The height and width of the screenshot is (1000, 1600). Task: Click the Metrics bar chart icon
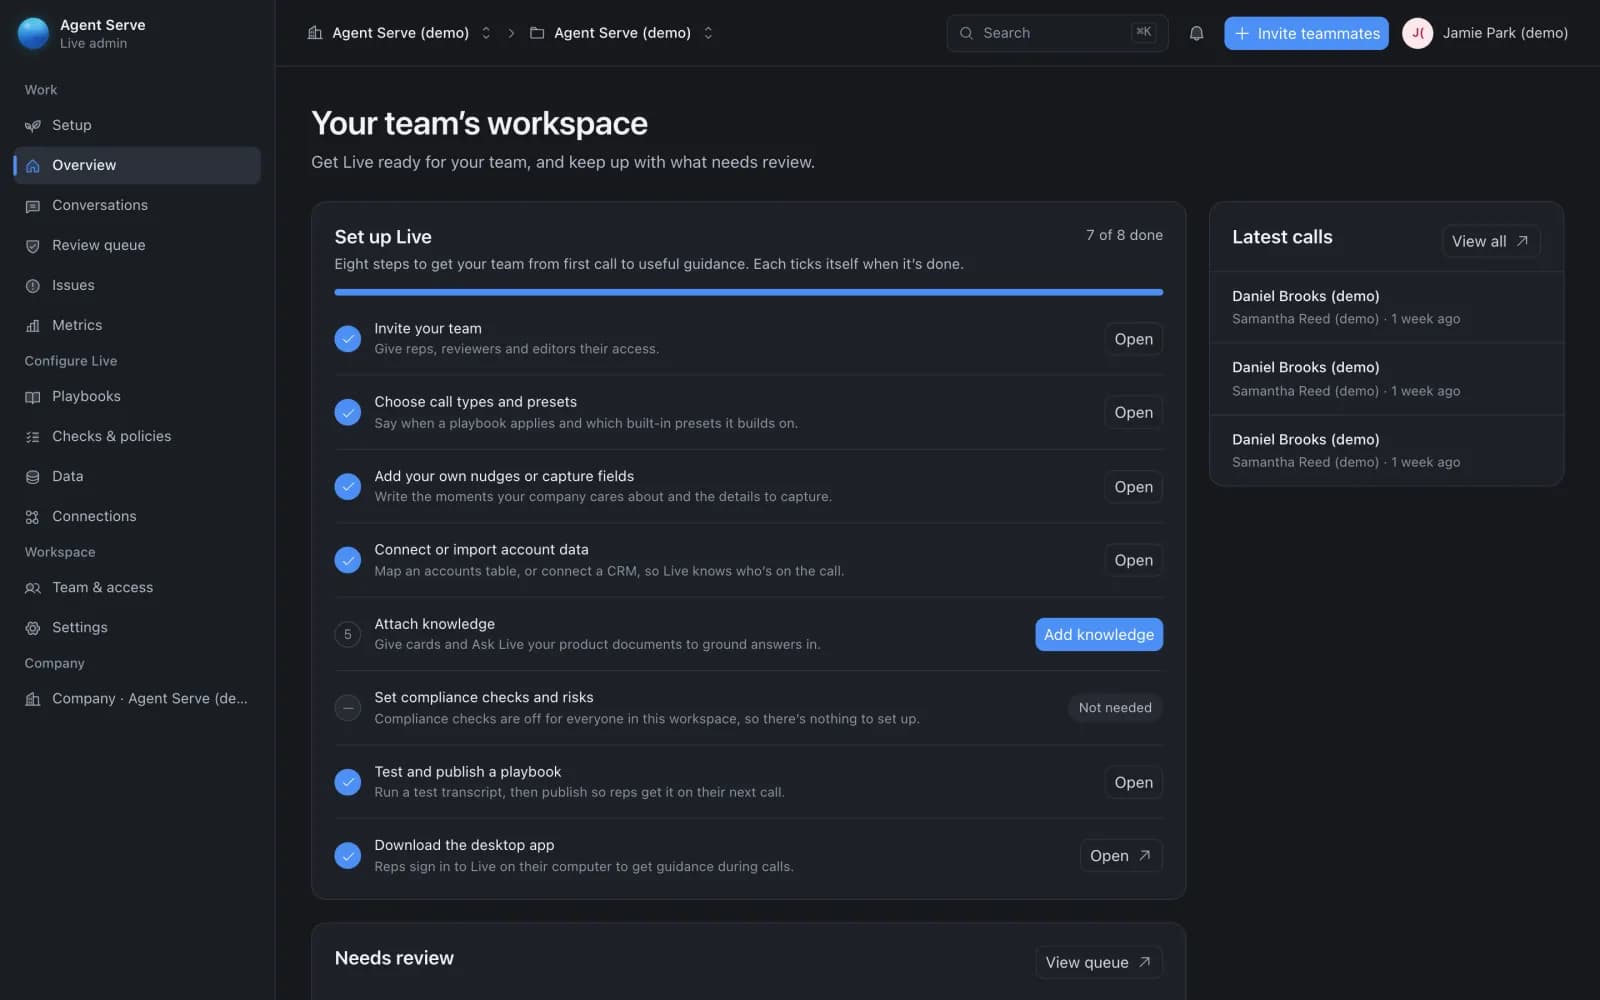click(33, 325)
